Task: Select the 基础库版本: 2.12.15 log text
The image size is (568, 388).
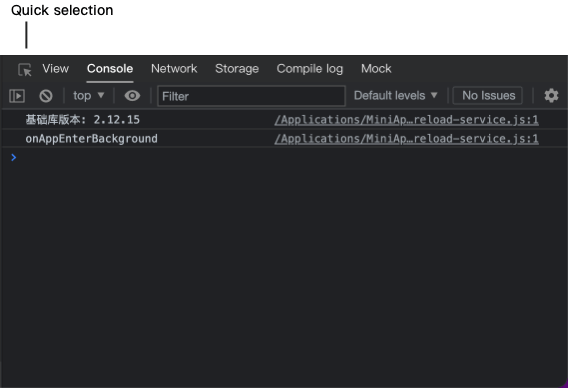Action: point(82,120)
